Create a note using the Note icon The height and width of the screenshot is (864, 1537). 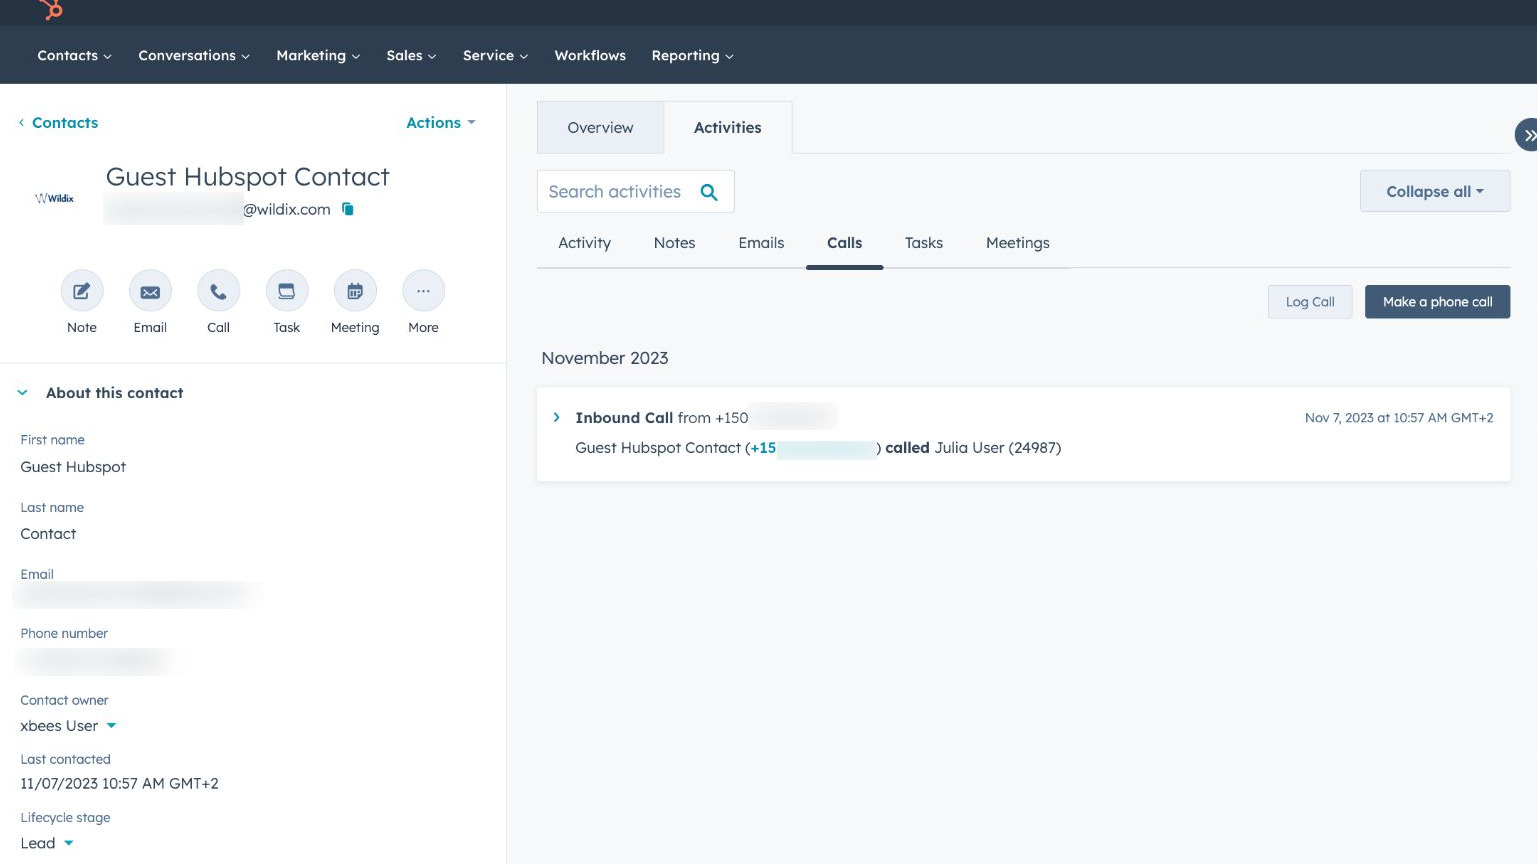tap(81, 291)
